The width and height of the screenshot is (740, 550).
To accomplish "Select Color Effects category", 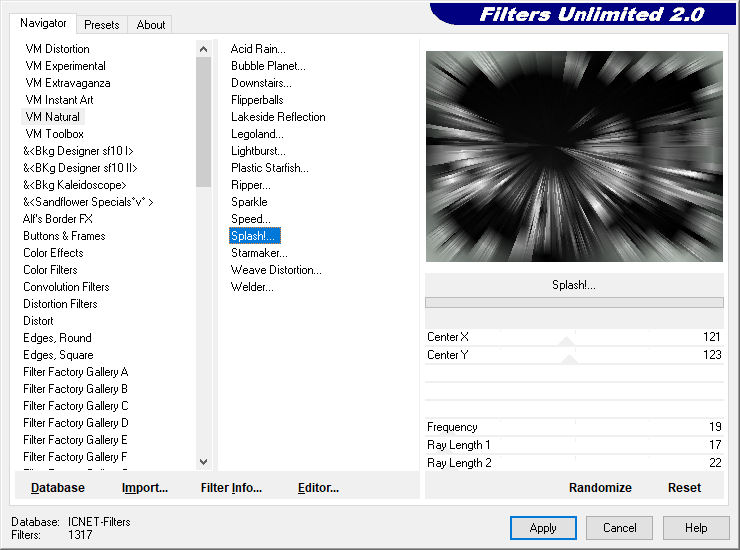I will (53, 253).
